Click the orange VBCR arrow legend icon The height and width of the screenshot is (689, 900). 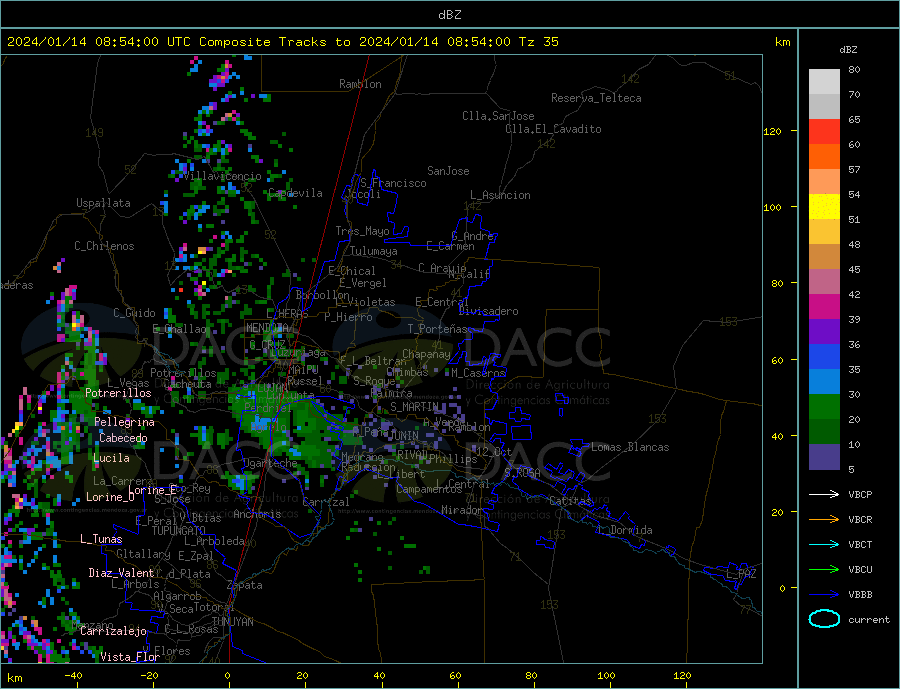click(x=824, y=520)
